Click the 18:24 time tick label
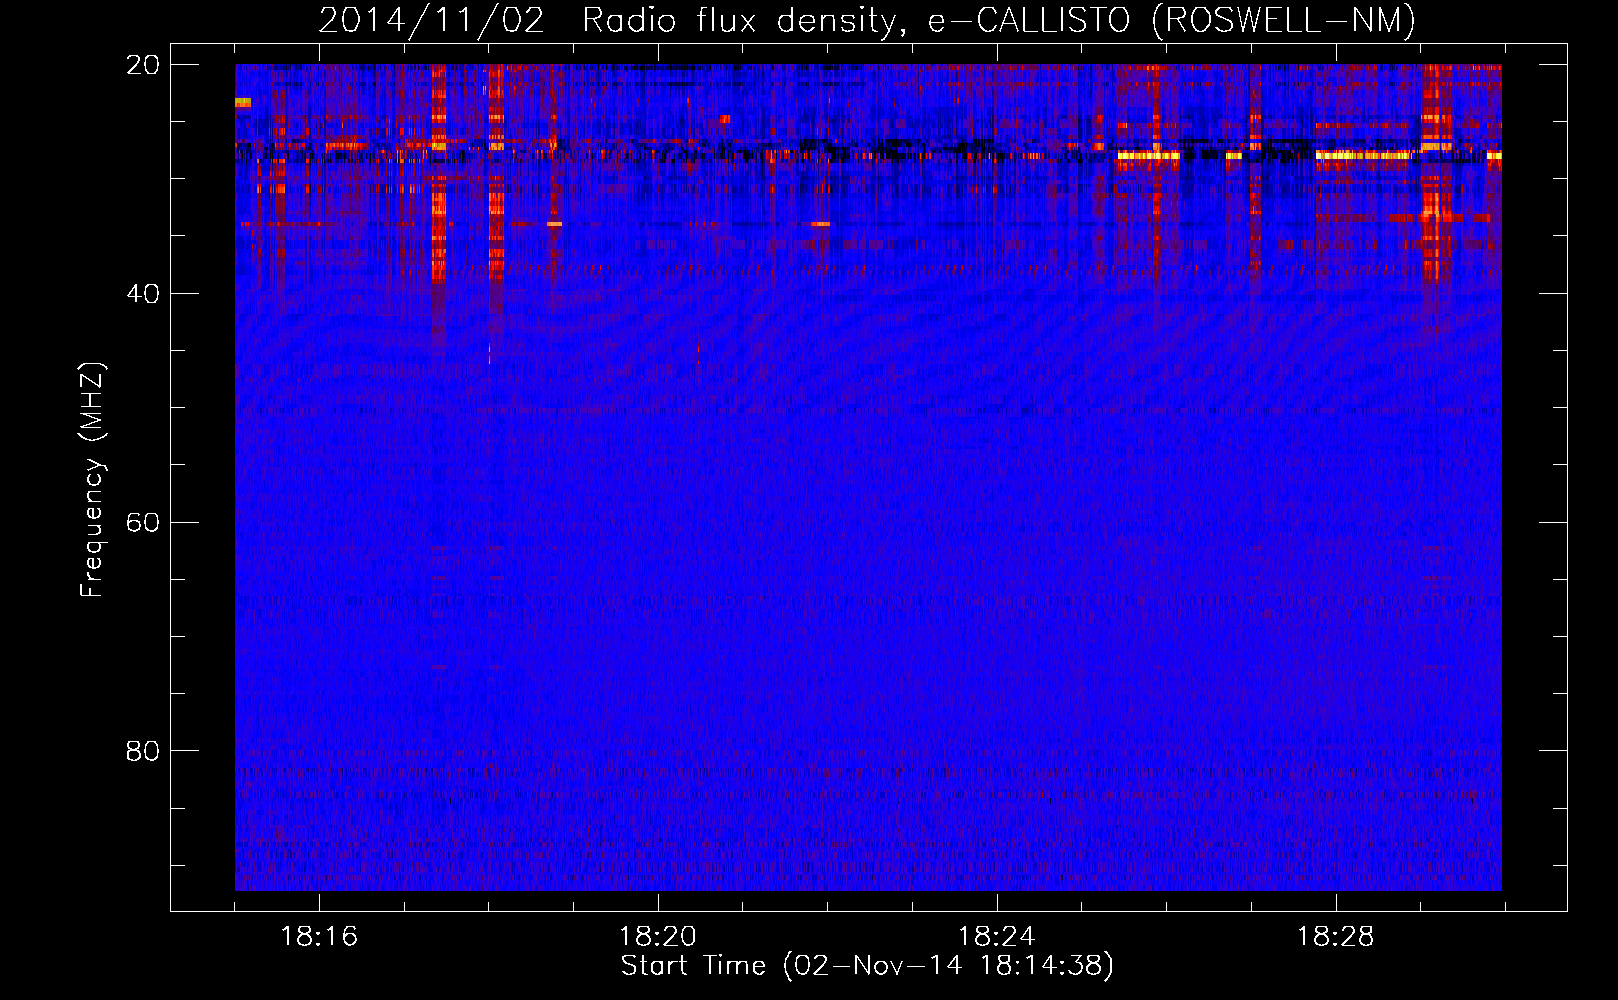This screenshot has width=1618, height=1000. [x=997, y=937]
